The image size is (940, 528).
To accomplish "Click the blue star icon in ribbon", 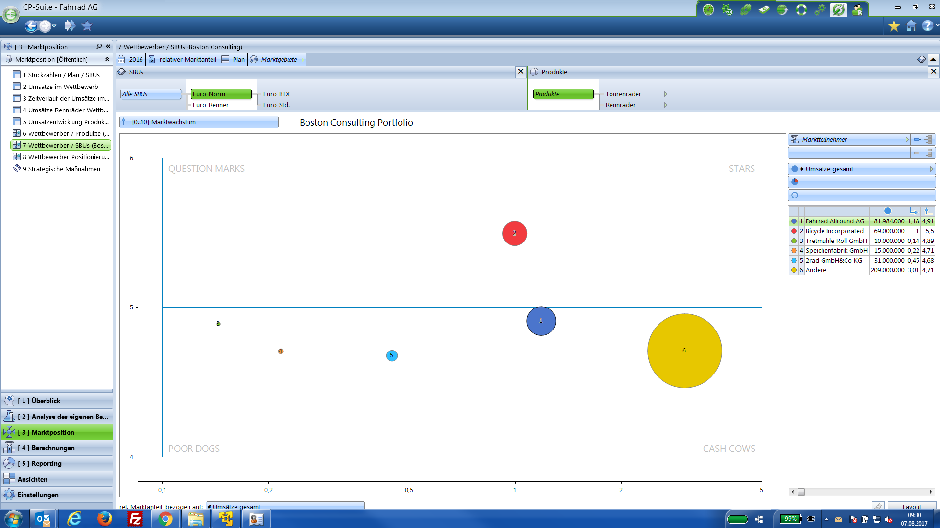I will point(87,26).
